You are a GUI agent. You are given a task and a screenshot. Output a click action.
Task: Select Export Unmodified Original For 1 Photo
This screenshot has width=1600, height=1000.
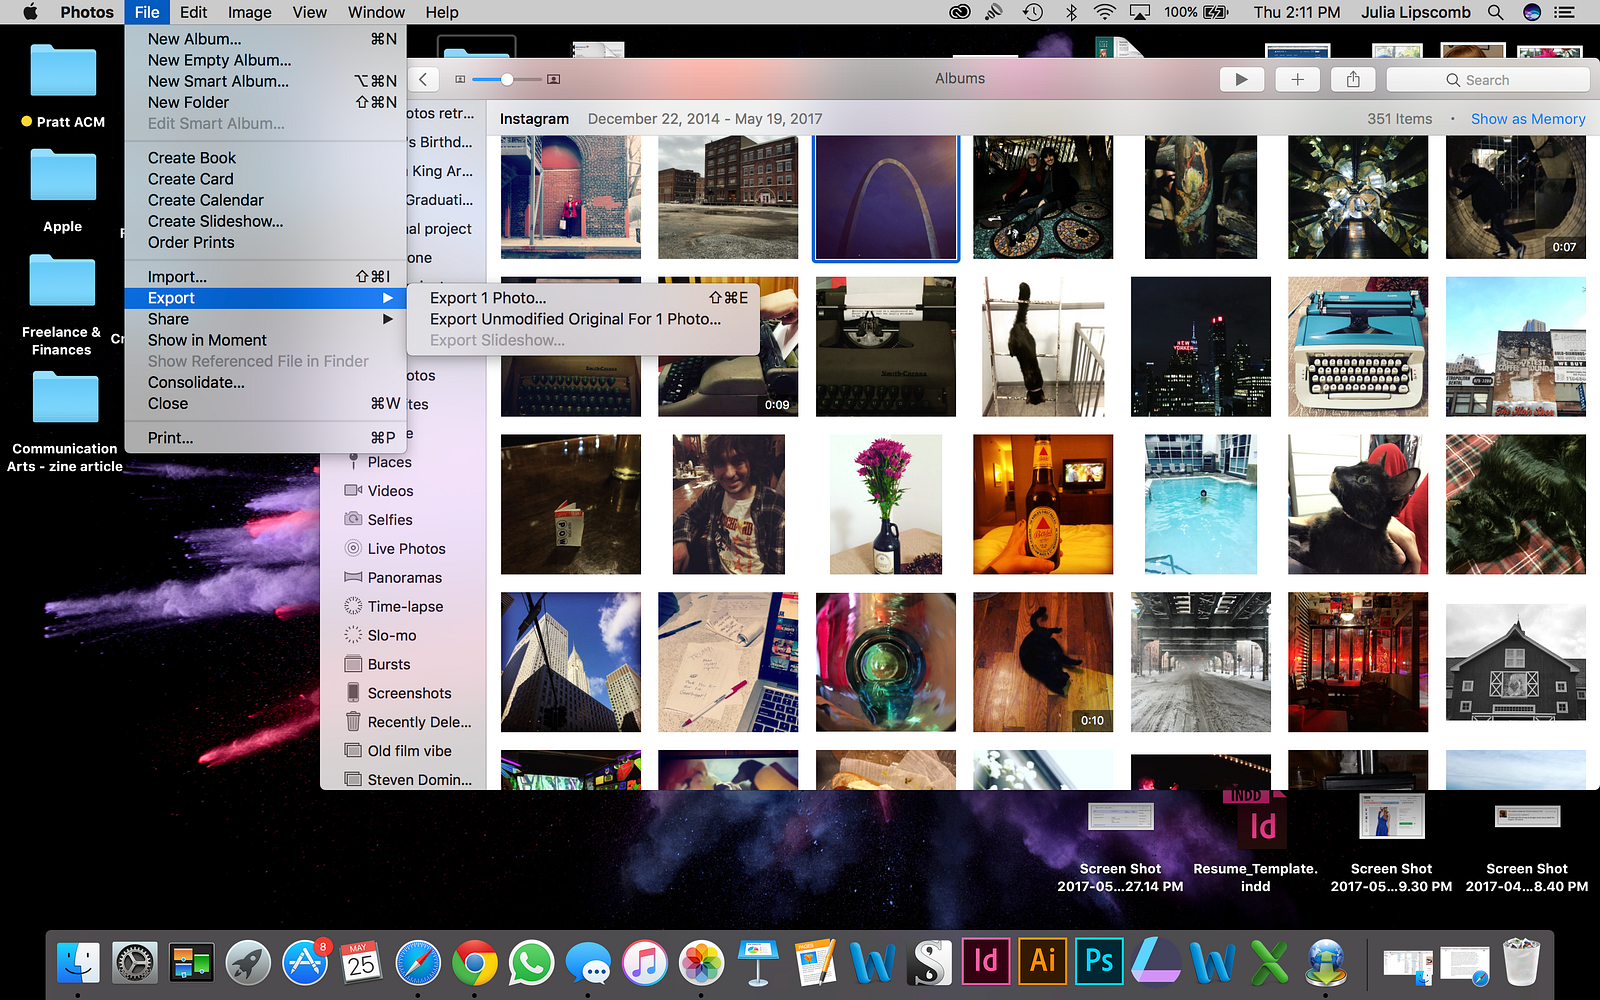(x=575, y=319)
